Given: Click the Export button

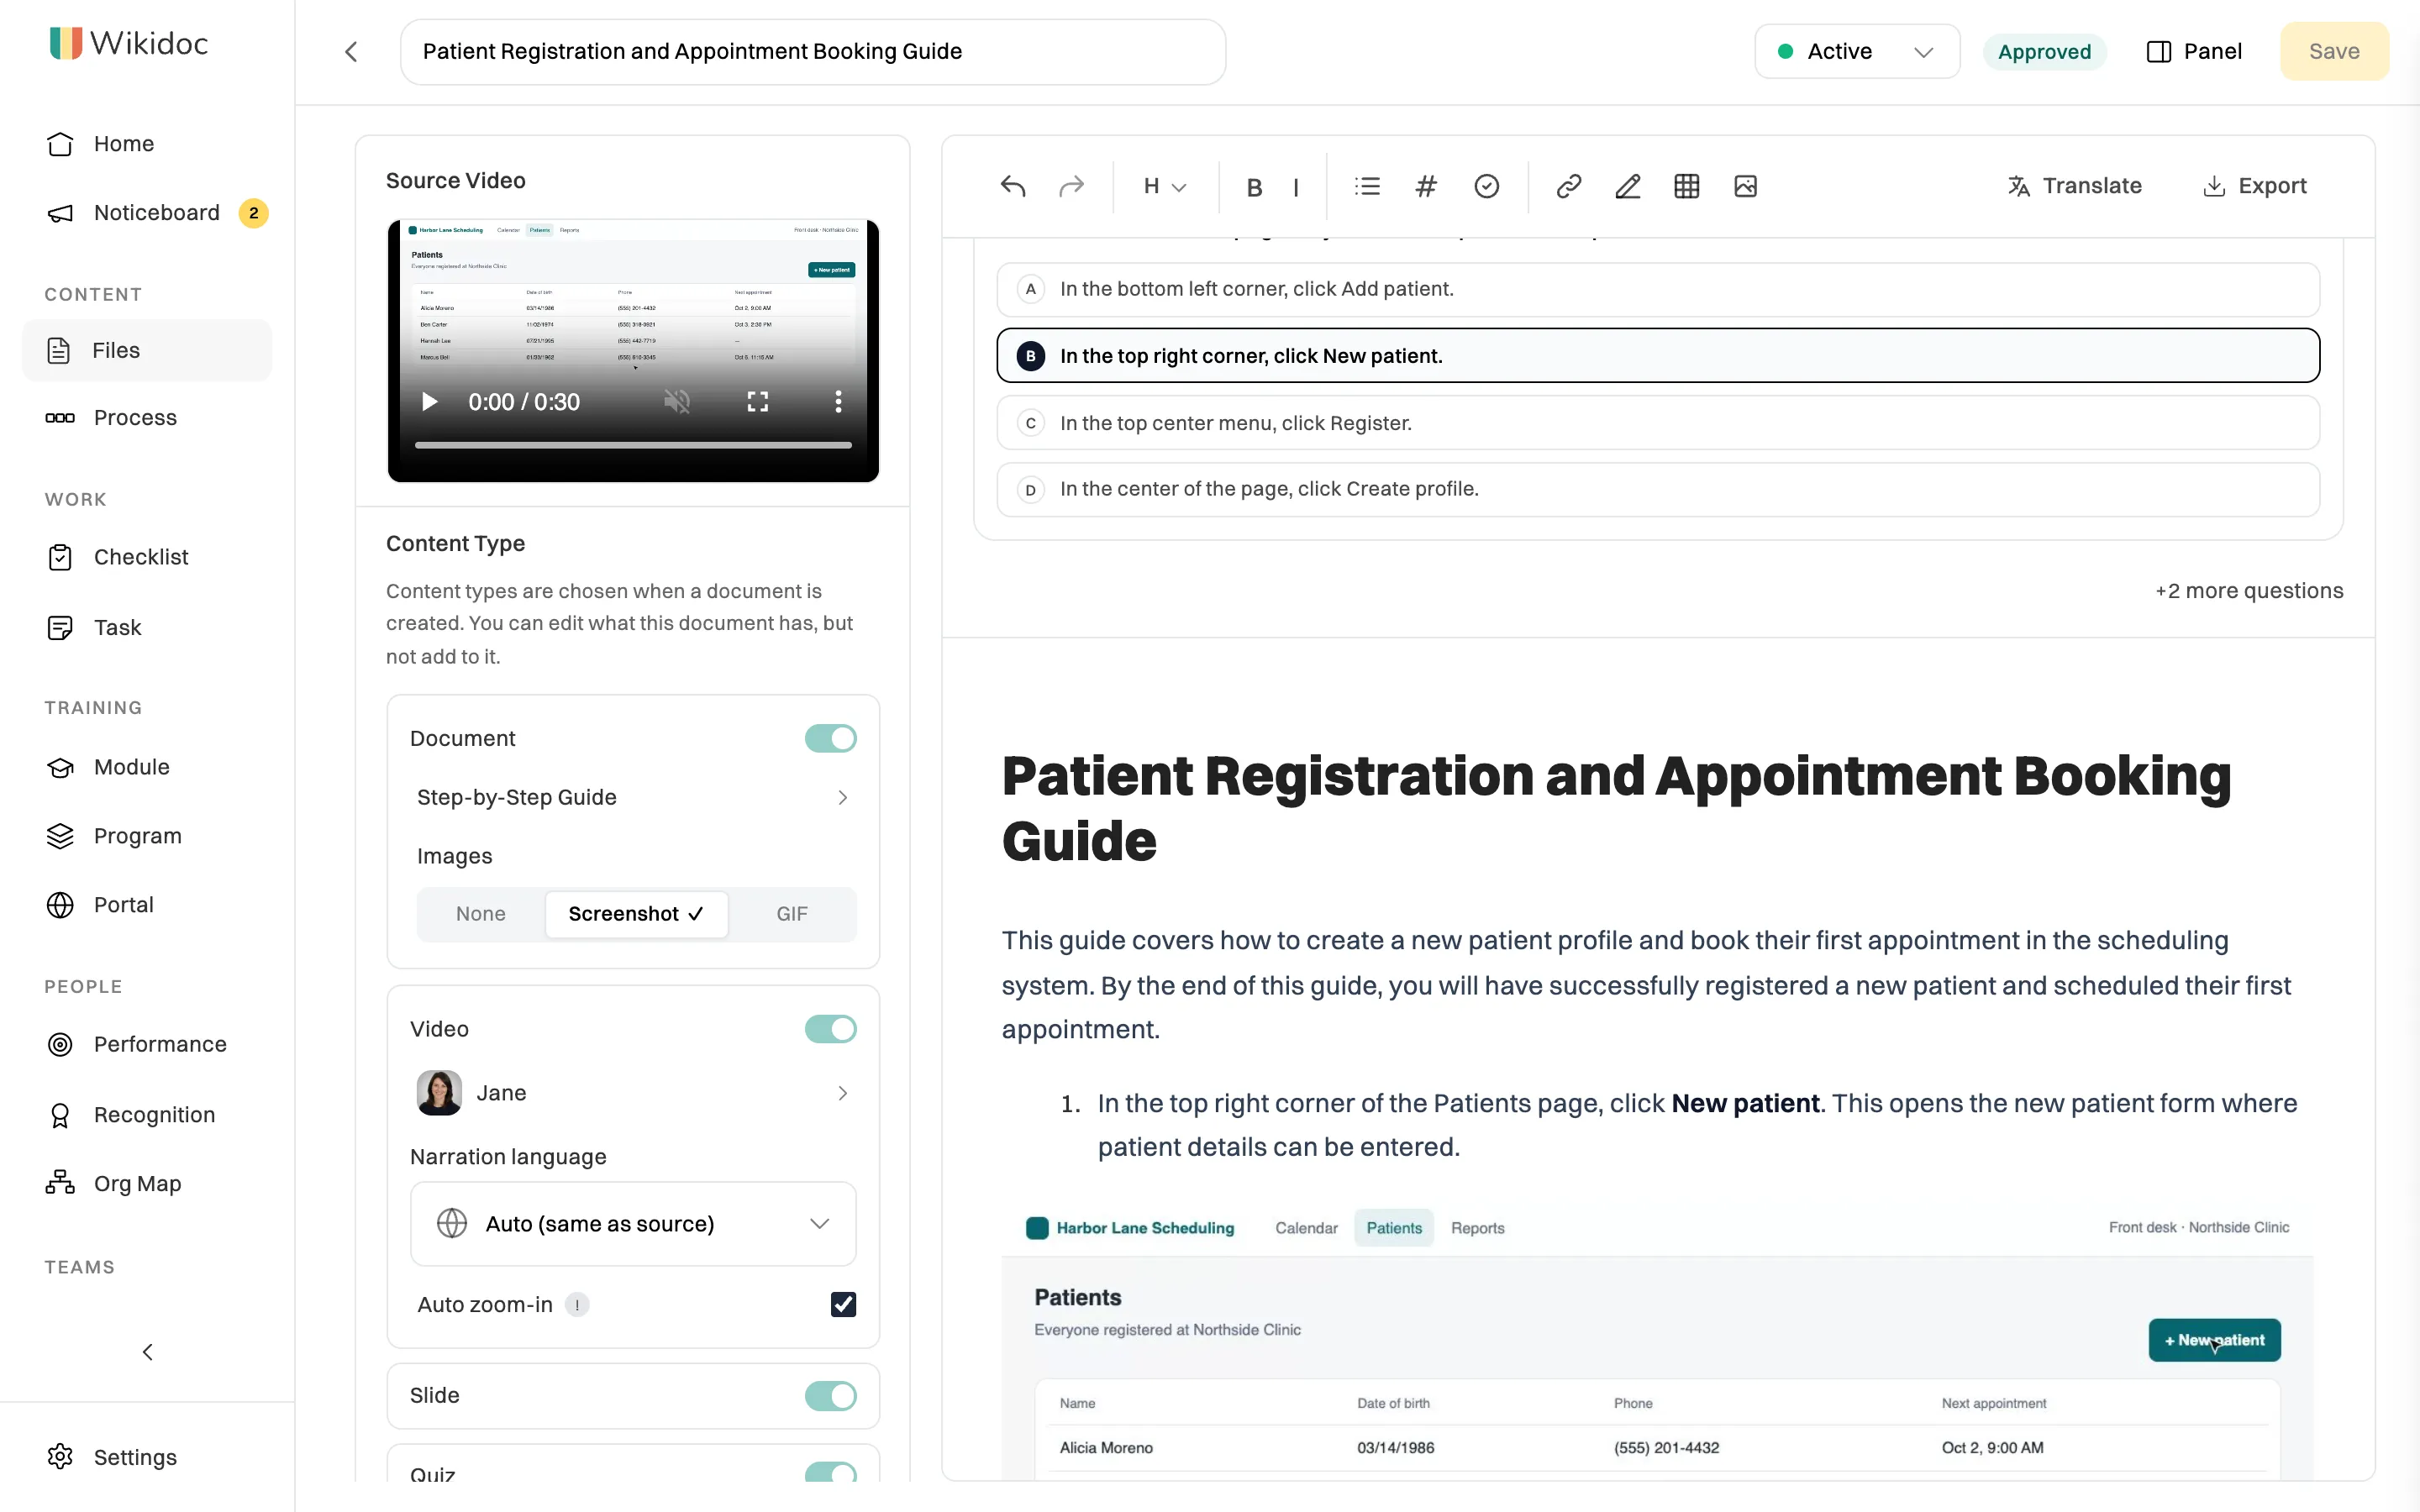Looking at the screenshot, I should point(2255,186).
